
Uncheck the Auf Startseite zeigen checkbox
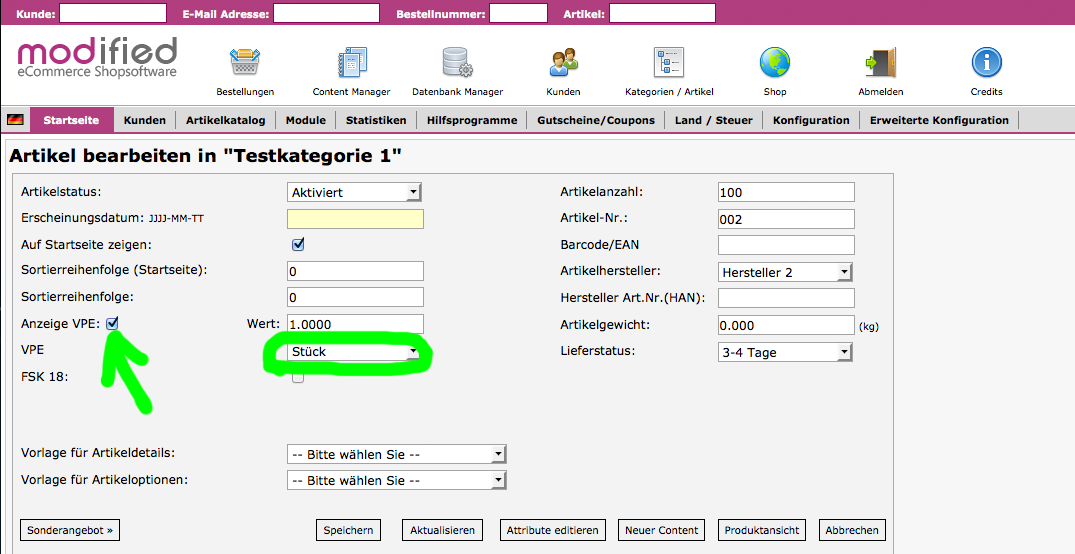pyautogui.click(x=297, y=244)
